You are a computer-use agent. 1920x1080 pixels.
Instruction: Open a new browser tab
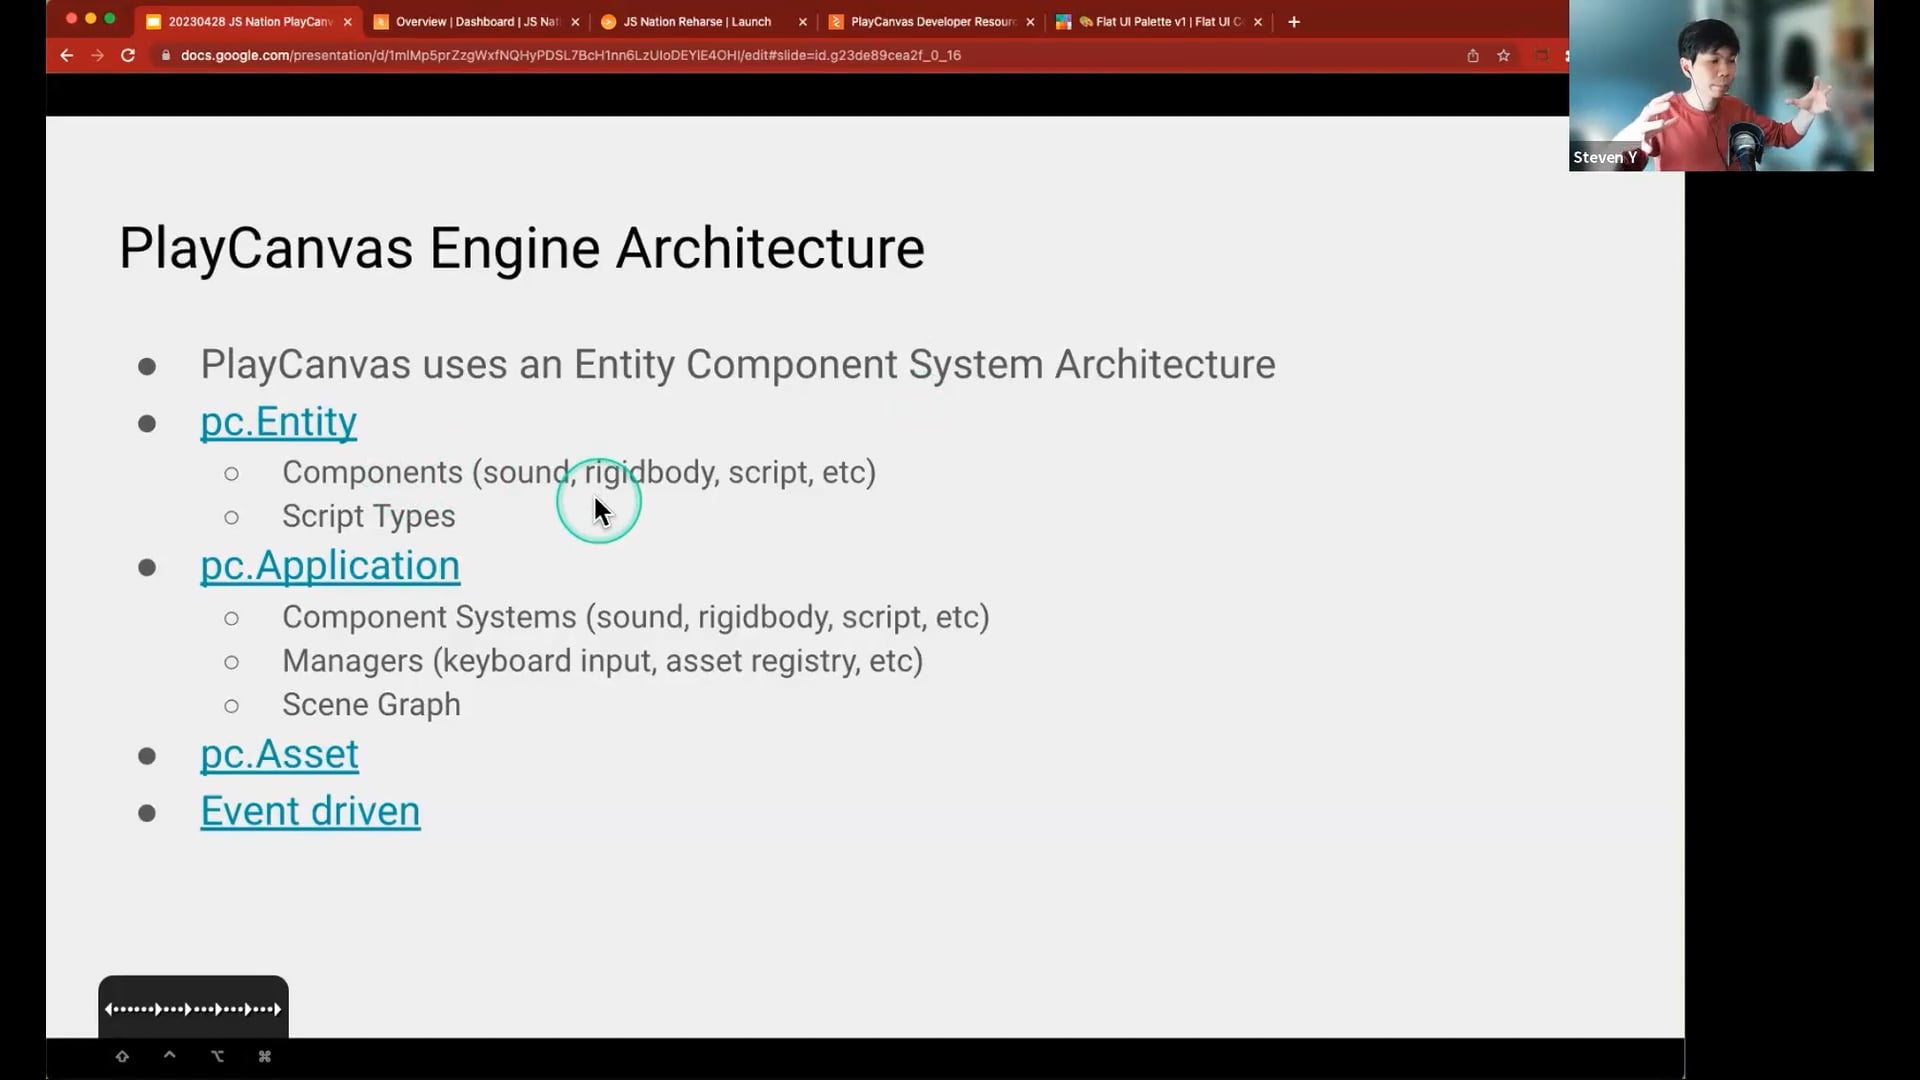(x=1294, y=21)
